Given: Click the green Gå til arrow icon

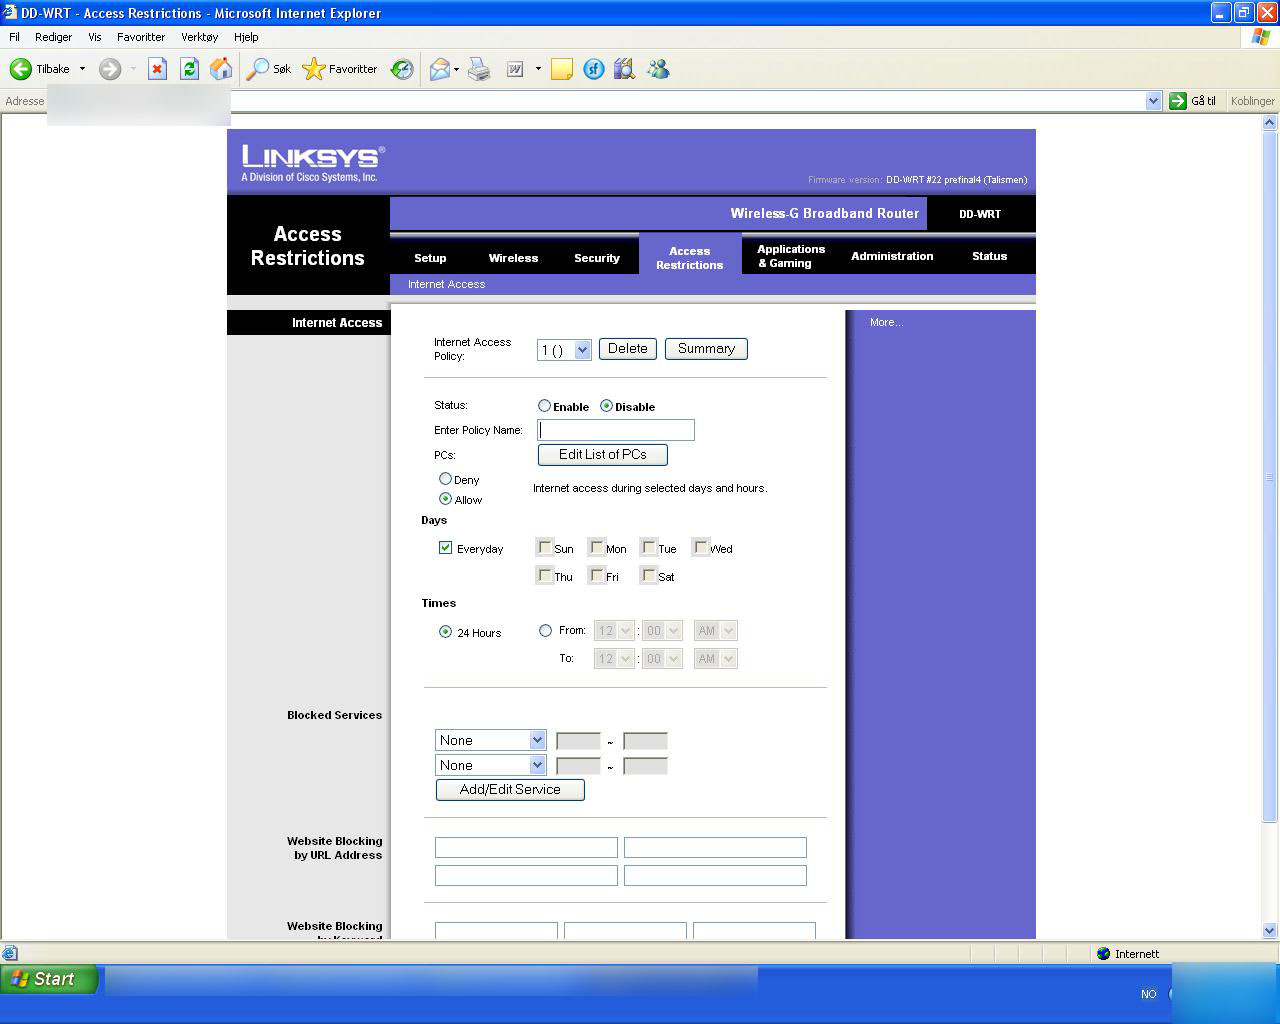Looking at the screenshot, I should (x=1178, y=101).
